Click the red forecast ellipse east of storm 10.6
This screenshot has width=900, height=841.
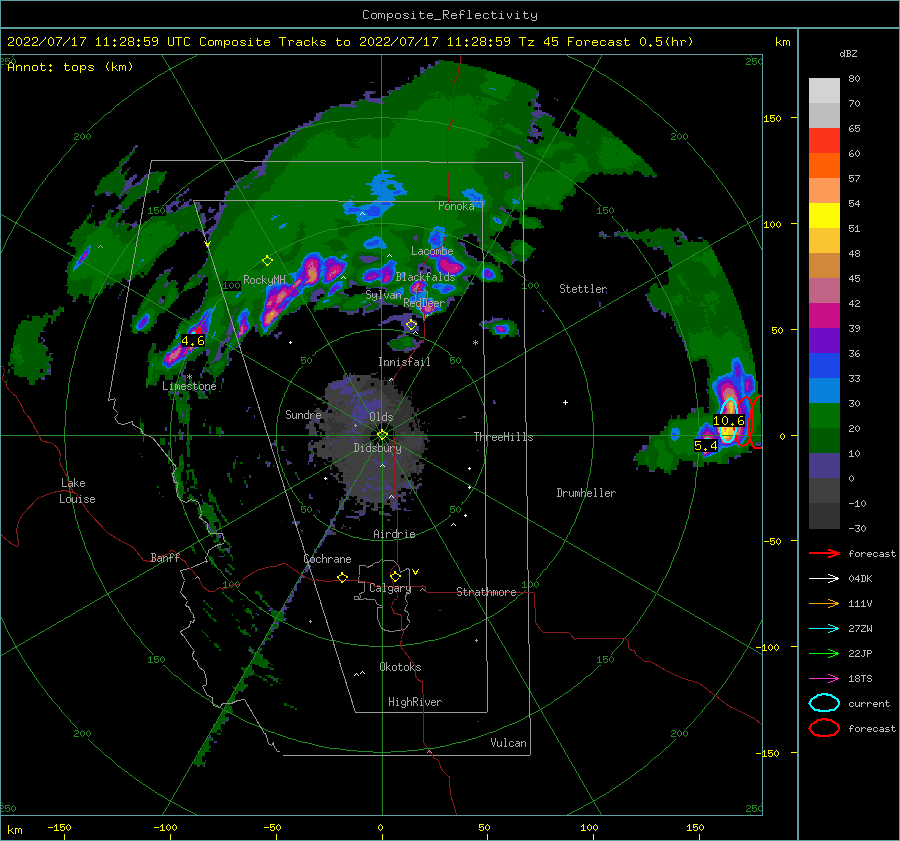(744, 421)
